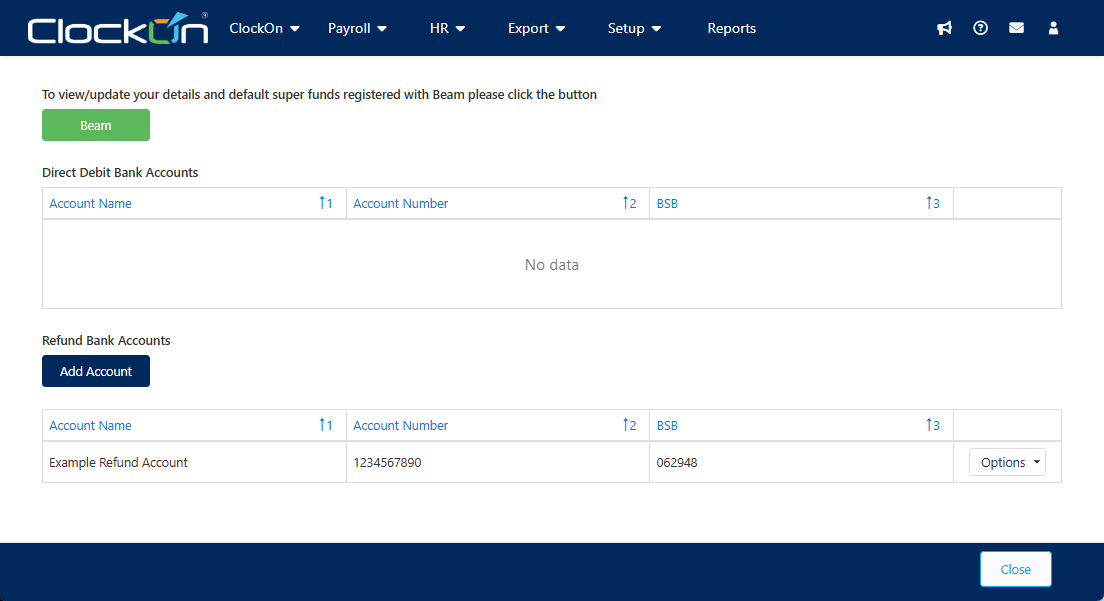The image size is (1104, 601).
Task: Click the ClockOn logo
Action: (118, 29)
